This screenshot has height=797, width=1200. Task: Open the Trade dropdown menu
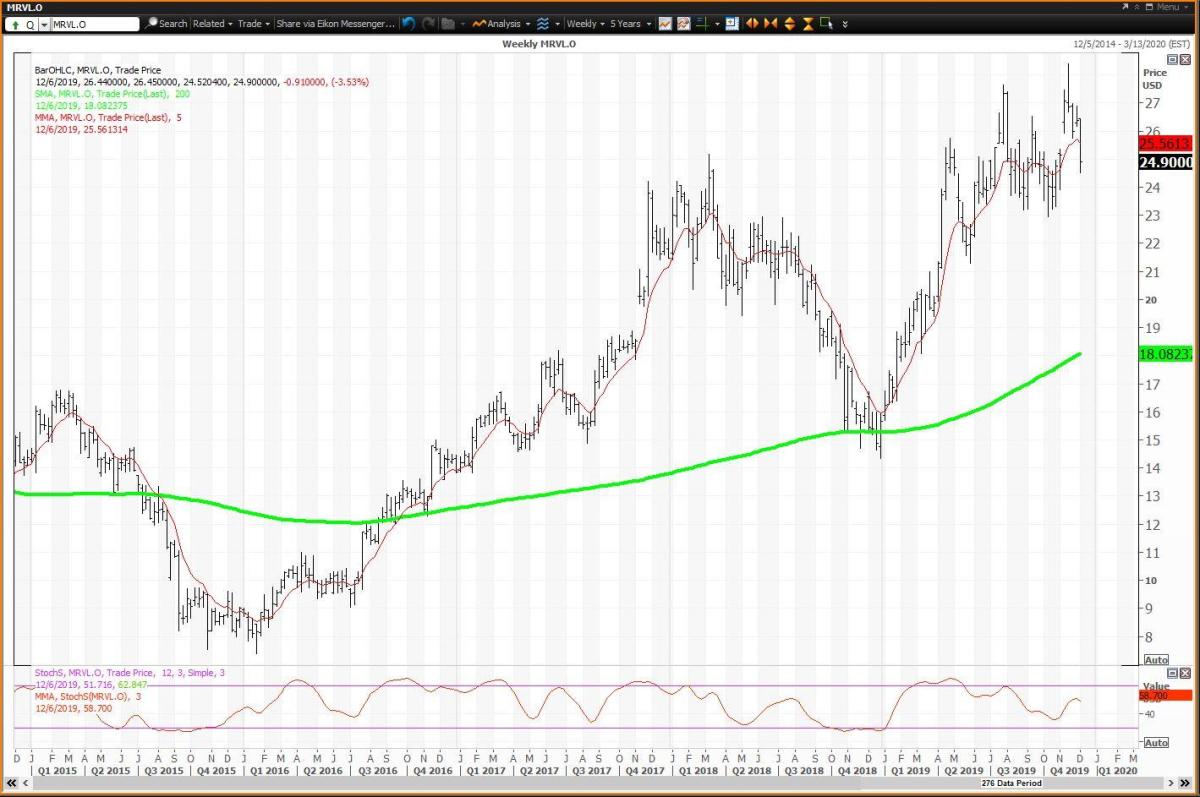(x=254, y=23)
